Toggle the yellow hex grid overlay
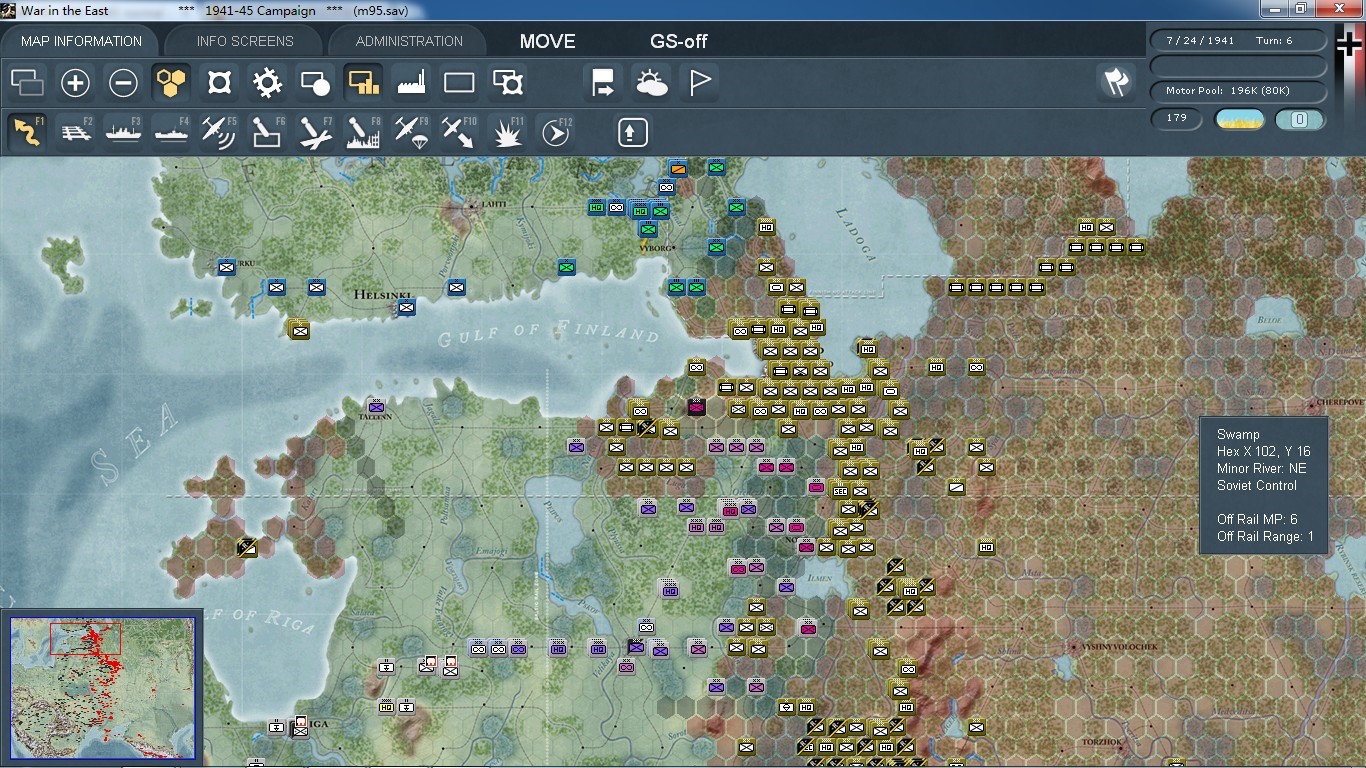Image resolution: width=1366 pixels, height=768 pixels. pos(171,83)
